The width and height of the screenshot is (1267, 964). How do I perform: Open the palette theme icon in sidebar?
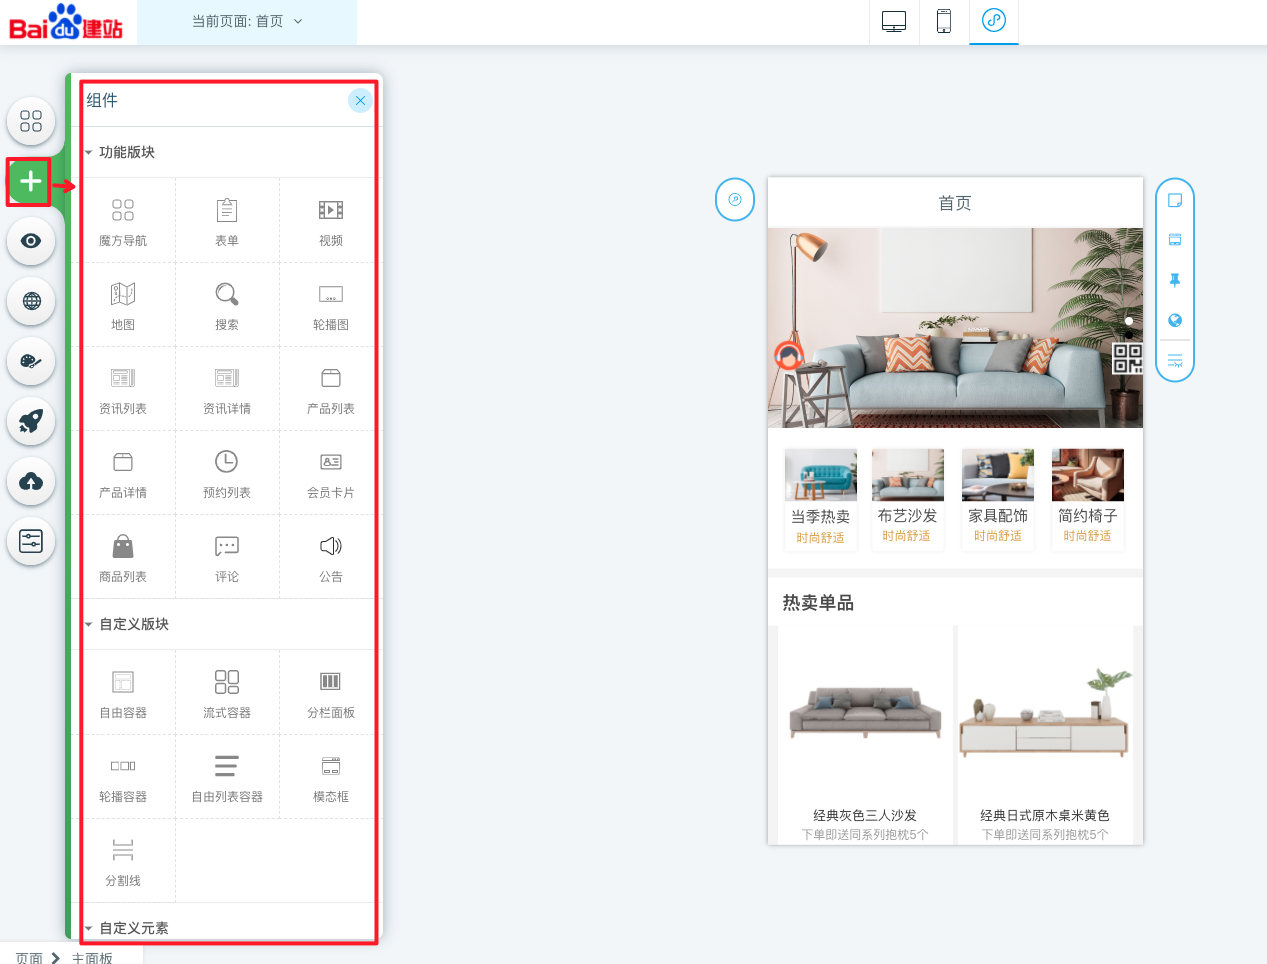(31, 361)
